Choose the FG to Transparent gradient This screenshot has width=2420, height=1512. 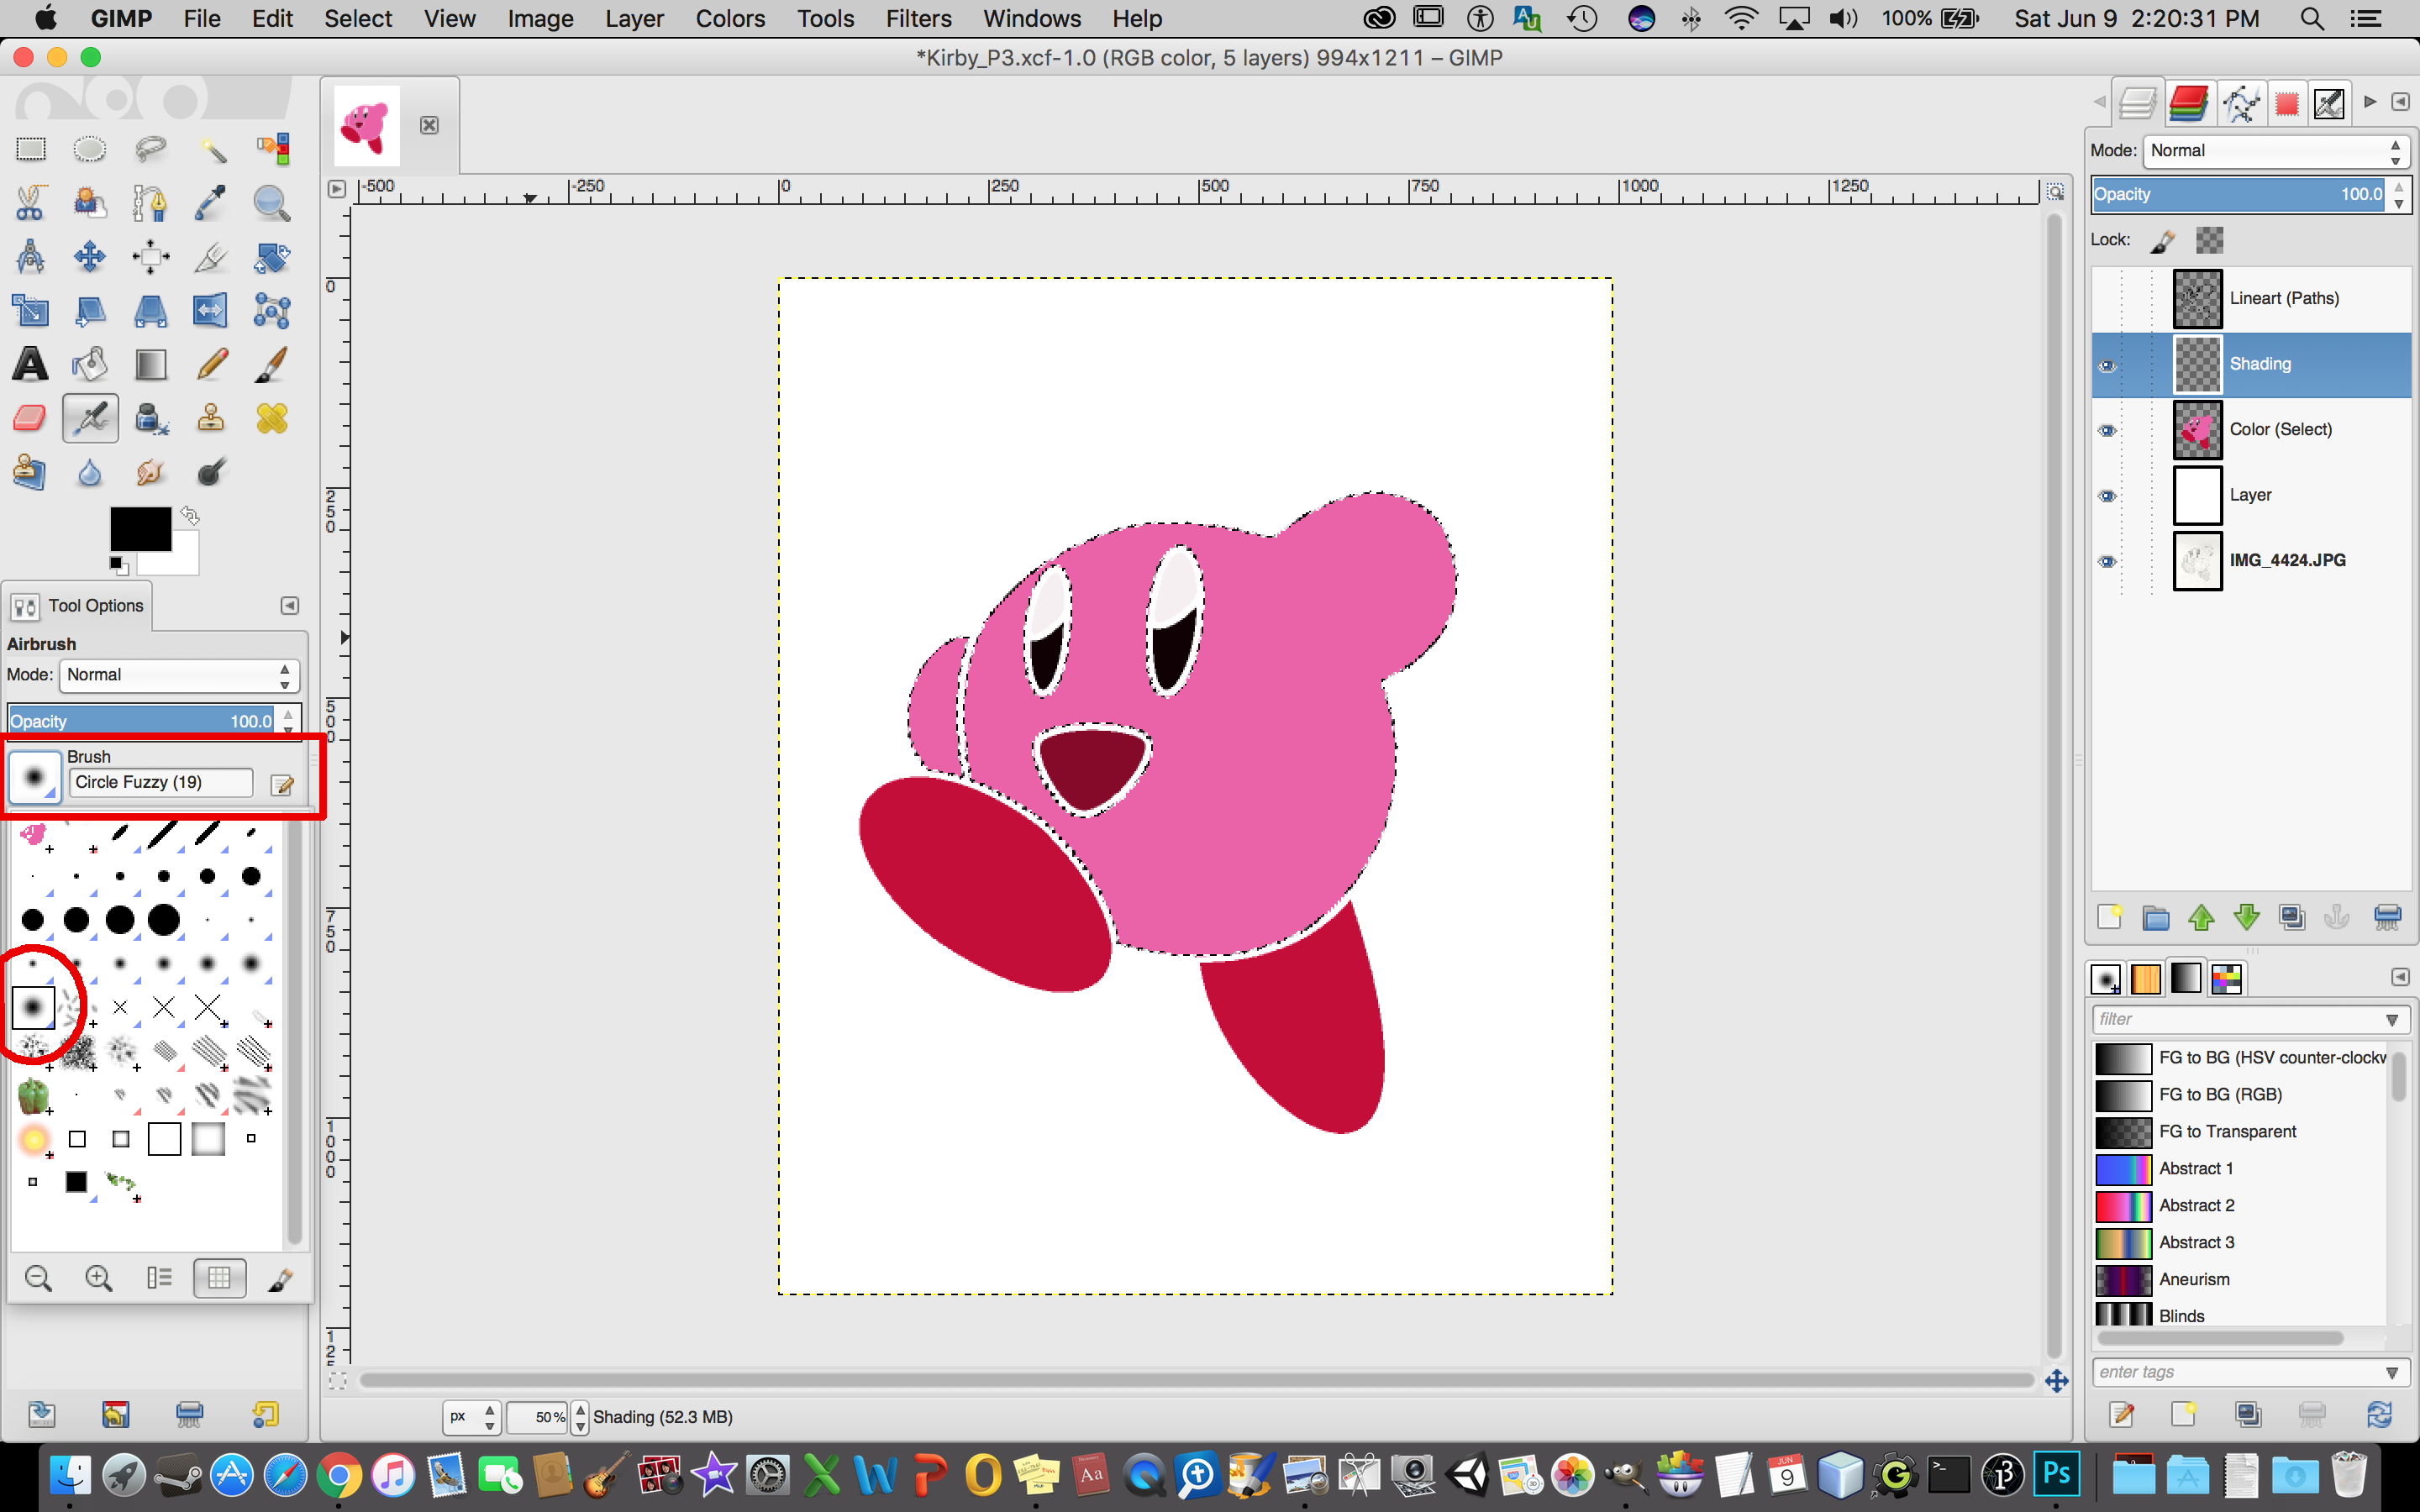(2240, 1132)
